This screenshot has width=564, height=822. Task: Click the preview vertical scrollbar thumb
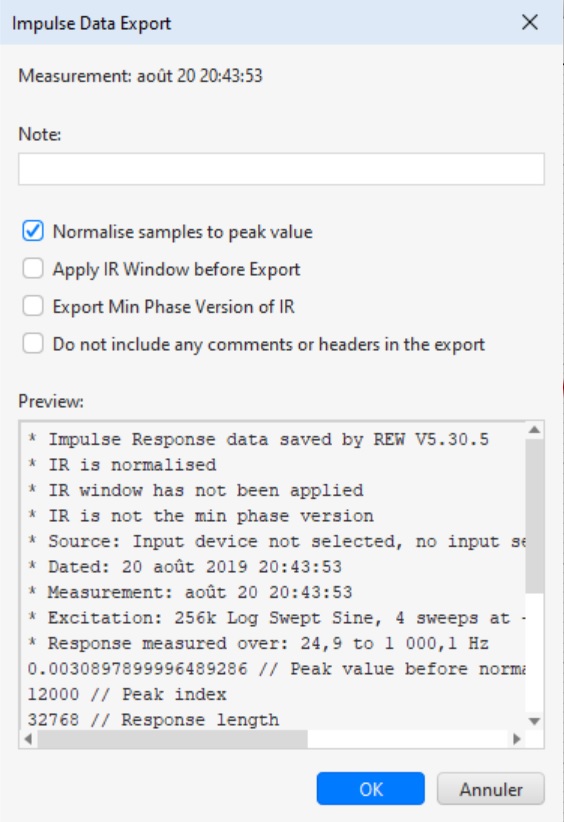(535, 516)
